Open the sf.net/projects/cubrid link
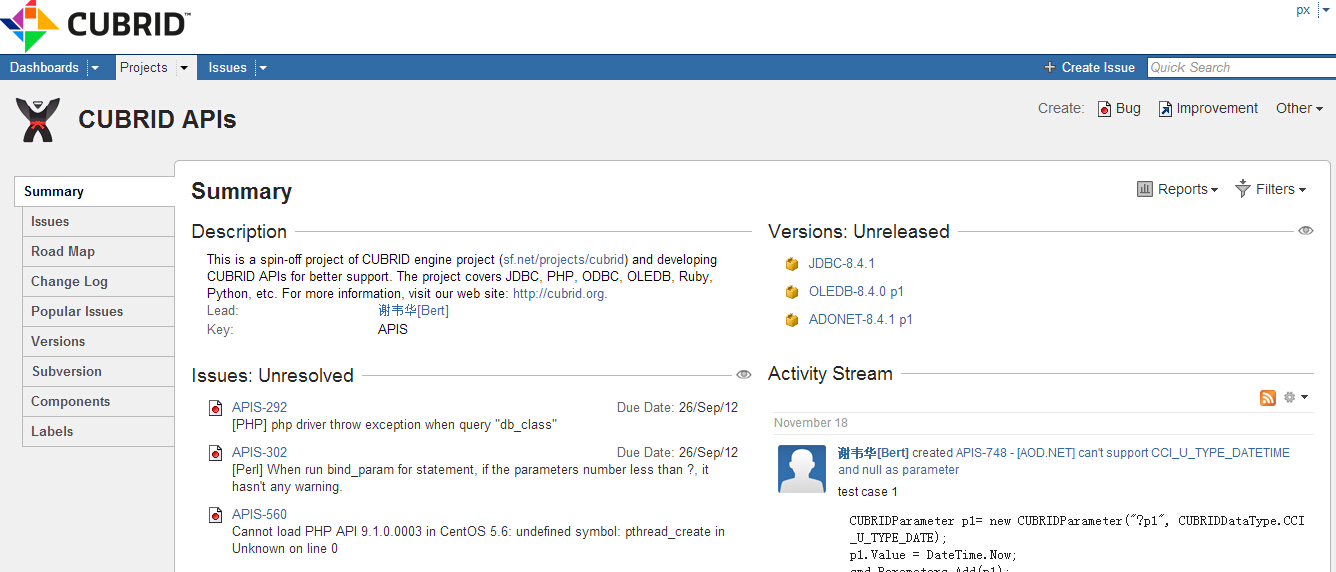Viewport: 1336px width, 572px height. [x=564, y=259]
